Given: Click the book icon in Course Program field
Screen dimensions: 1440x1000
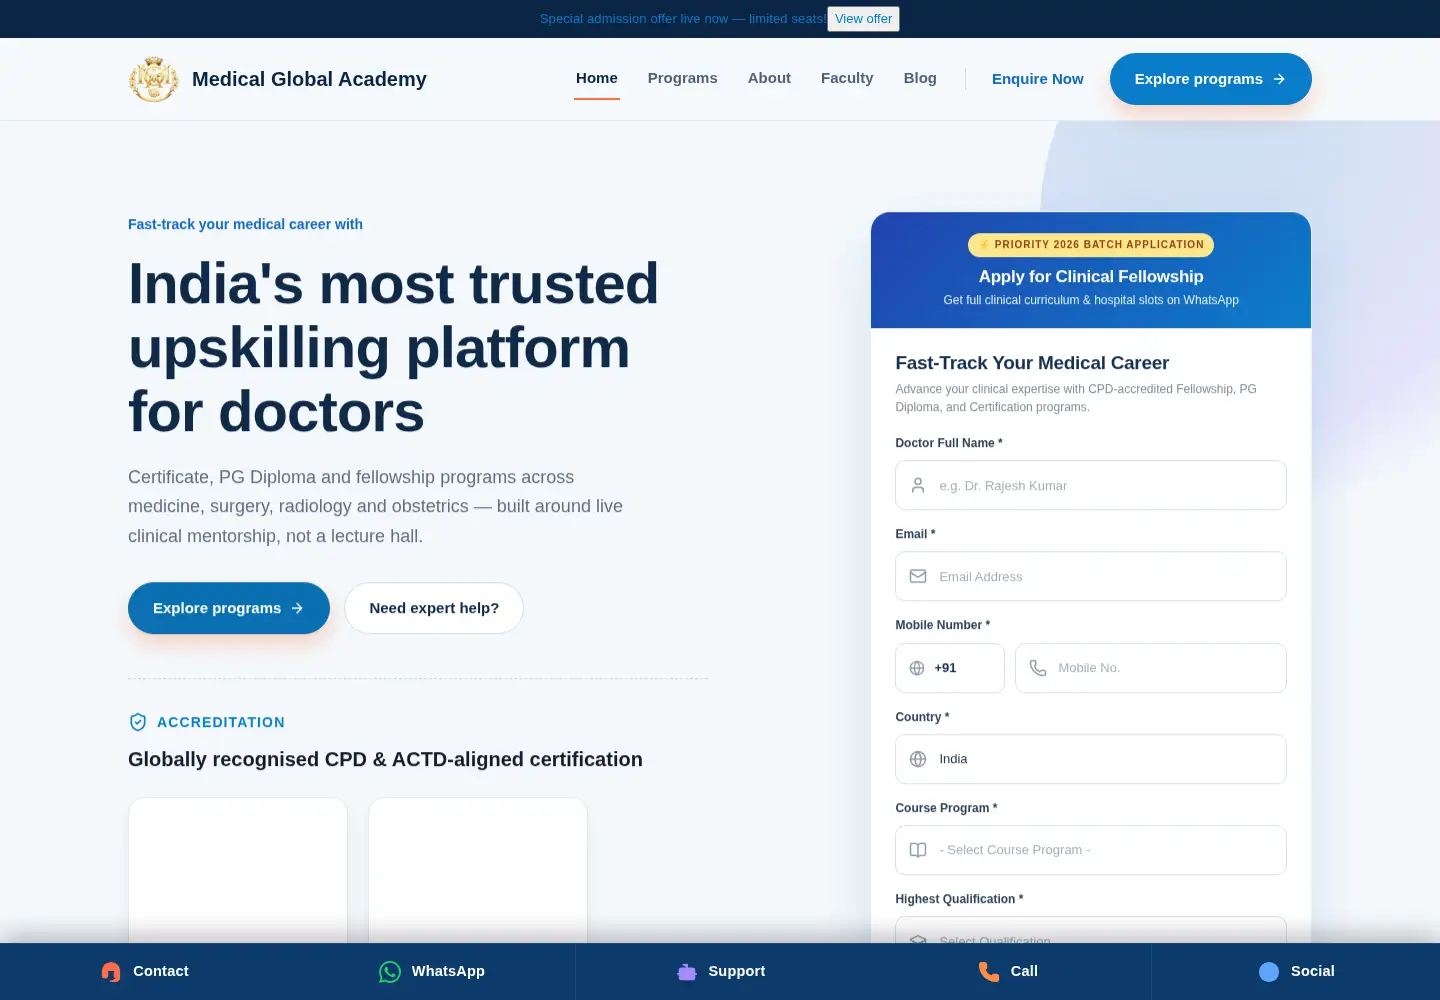Looking at the screenshot, I should [918, 850].
